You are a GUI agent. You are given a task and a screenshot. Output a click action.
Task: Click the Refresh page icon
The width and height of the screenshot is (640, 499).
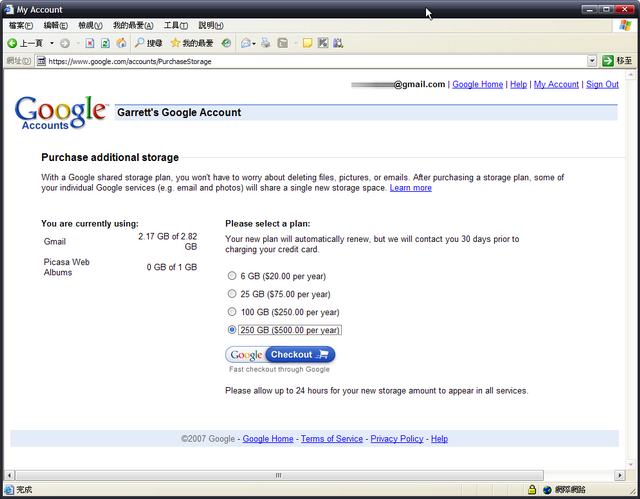[x=105, y=43]
